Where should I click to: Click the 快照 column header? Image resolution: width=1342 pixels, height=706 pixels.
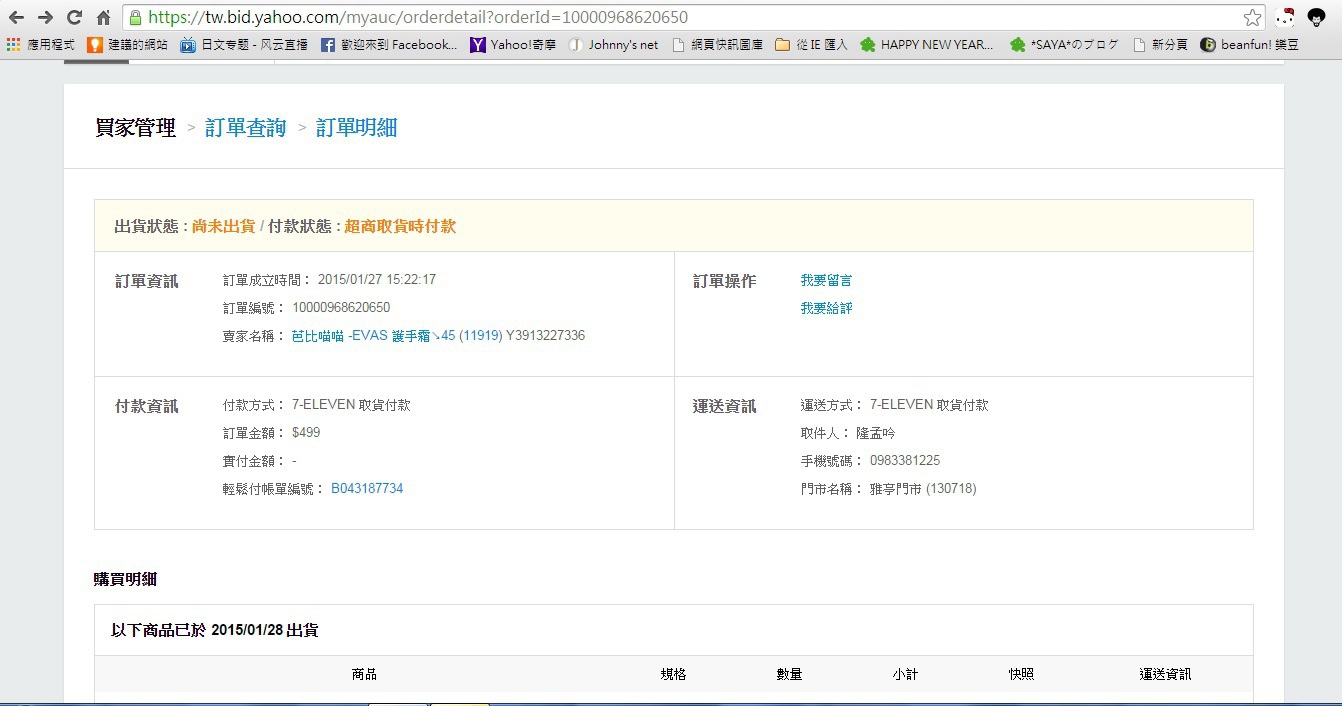pyautogui.click(x=1021, y=674)
